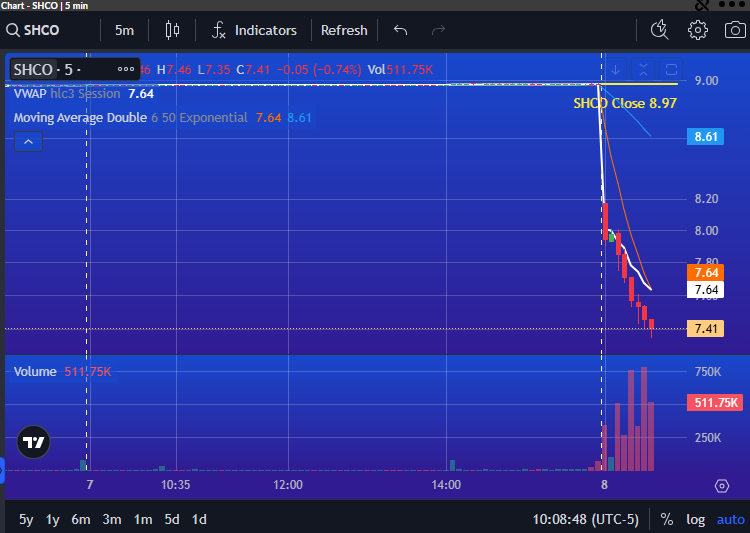This screenshot has height=533, width=750.
Task: Select the 5y date range
Action: coord(26,520)
